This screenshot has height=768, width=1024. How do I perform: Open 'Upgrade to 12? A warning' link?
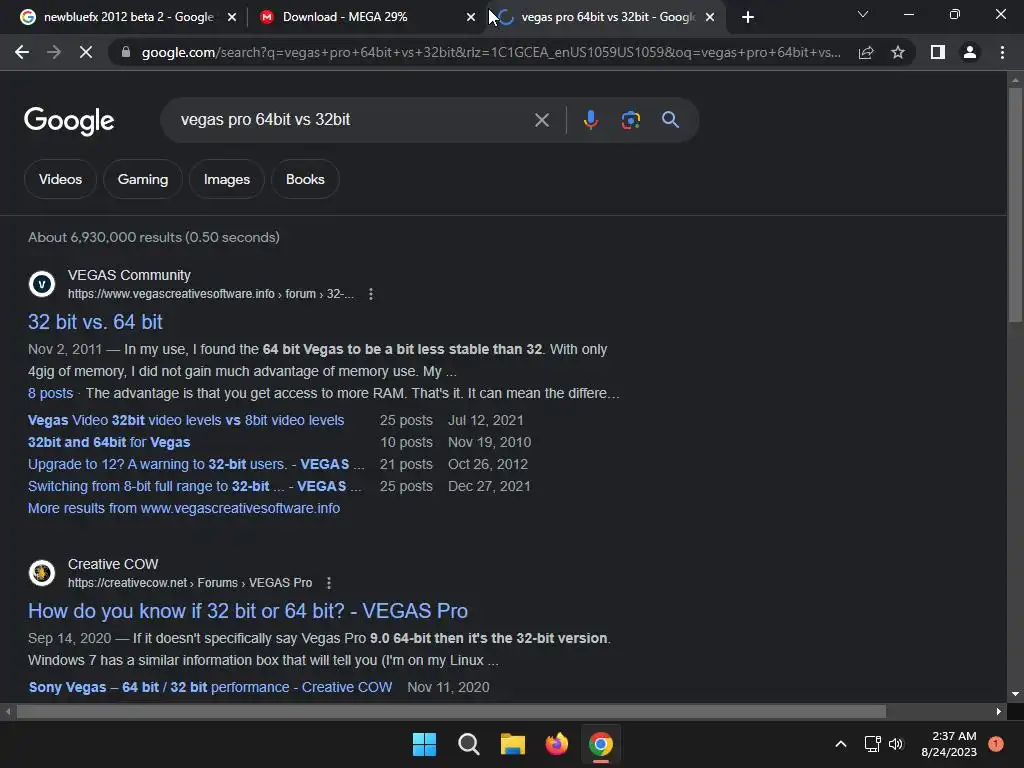click(196, 464)
